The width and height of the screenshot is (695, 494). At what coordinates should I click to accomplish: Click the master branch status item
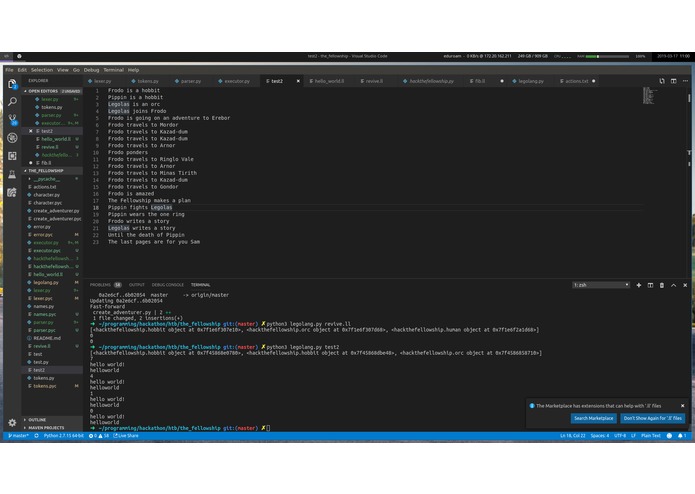pyautogui.click(x=18, y=436)
